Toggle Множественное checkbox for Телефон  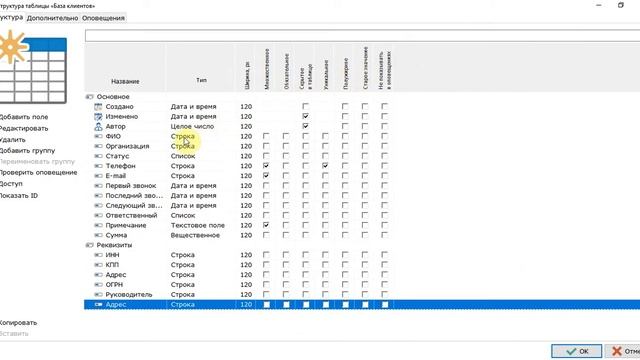(266, 166)
